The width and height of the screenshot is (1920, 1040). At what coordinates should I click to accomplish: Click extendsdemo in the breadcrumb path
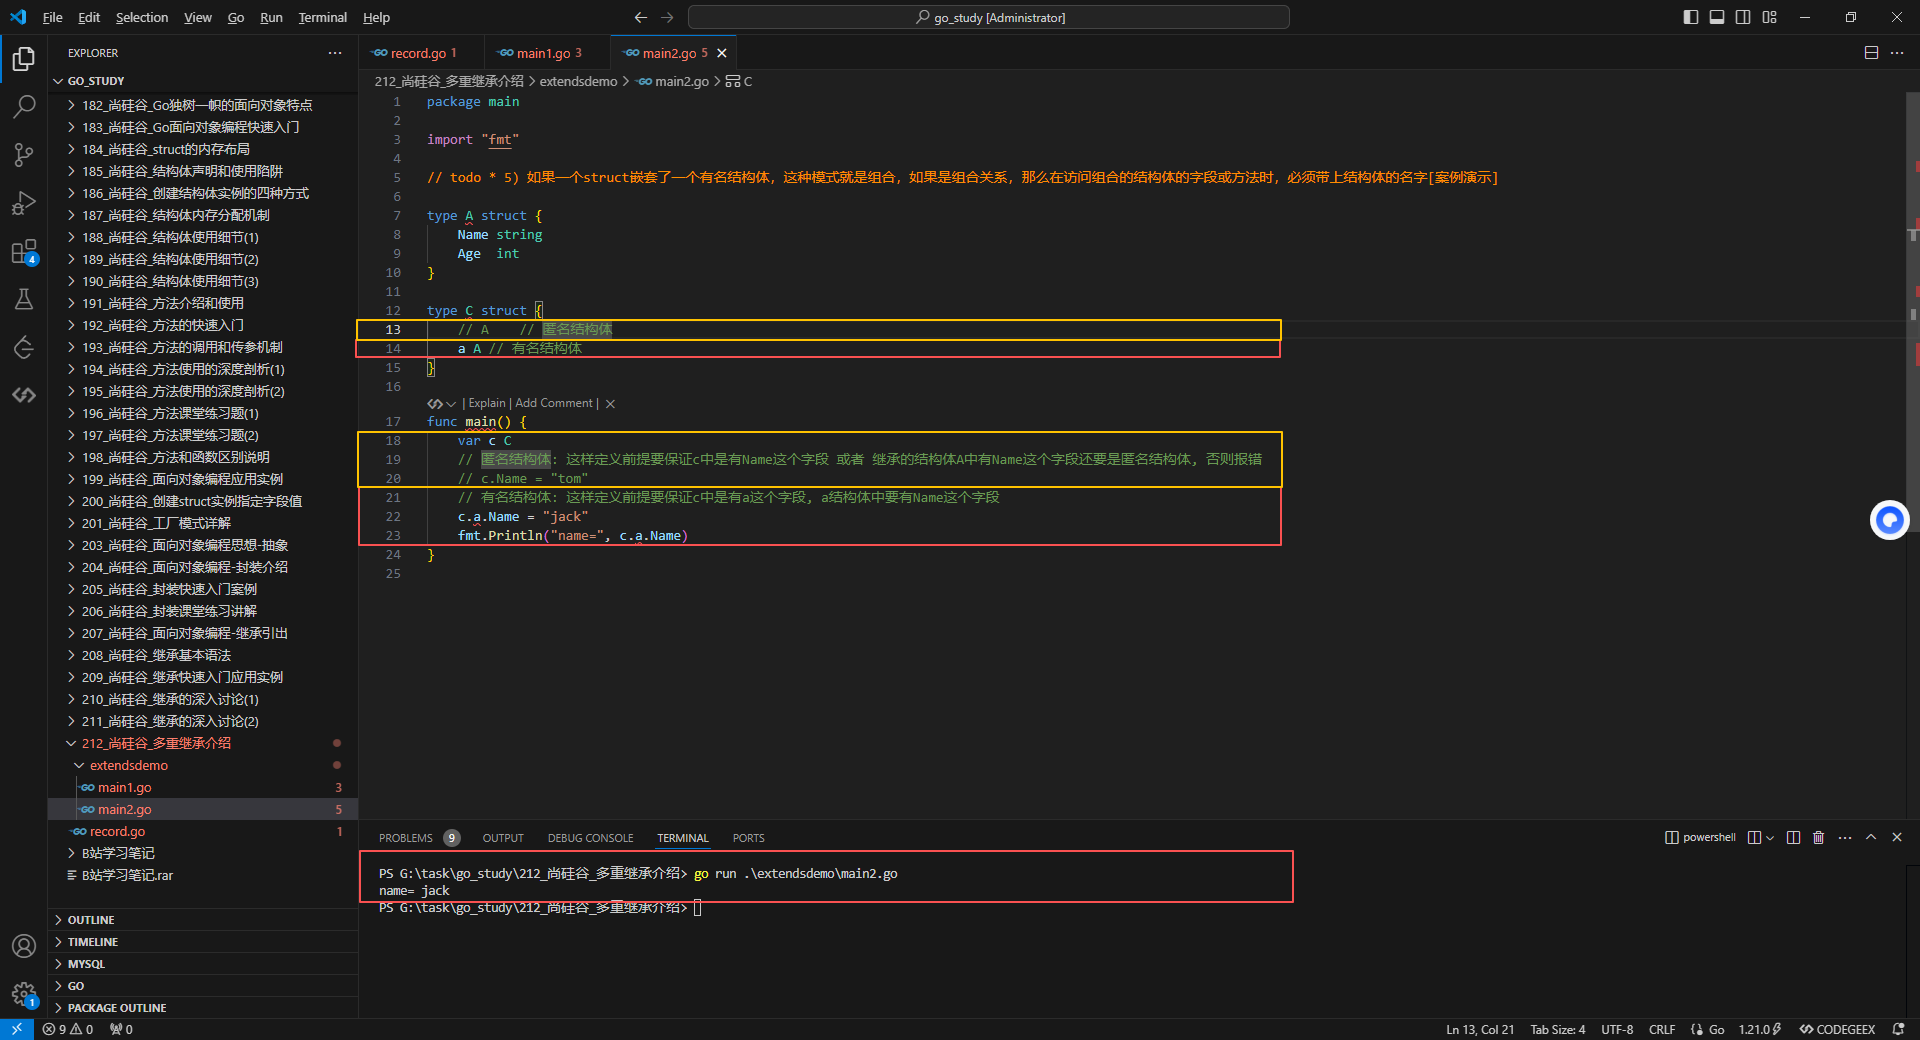tap(578, 81)
